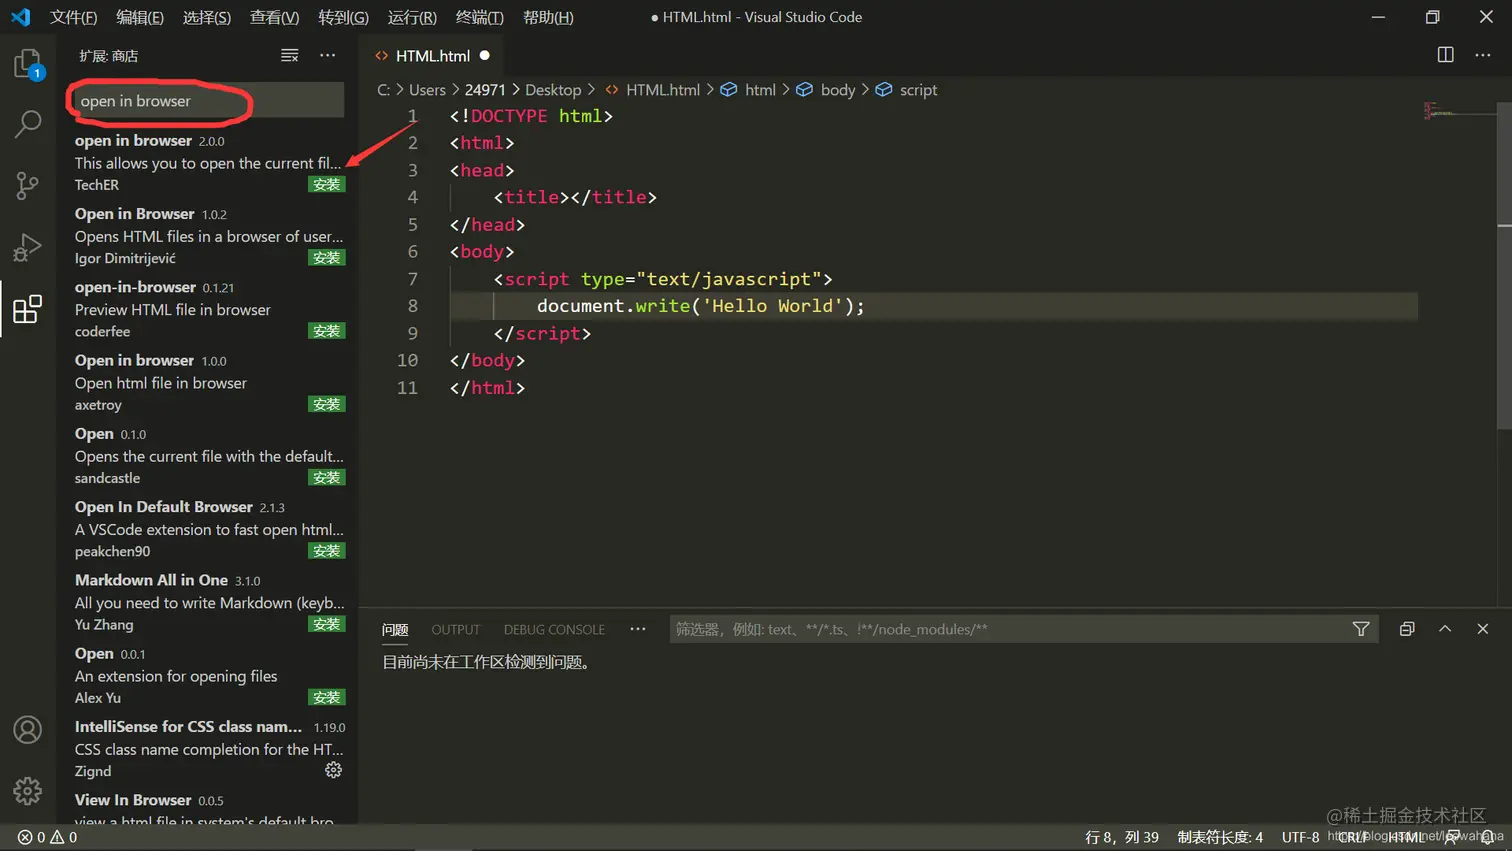The width and height of the screenshot is (1512, 851).
Task: Click cursor position 行 8, 列 39
Action: pos(1122,837)
